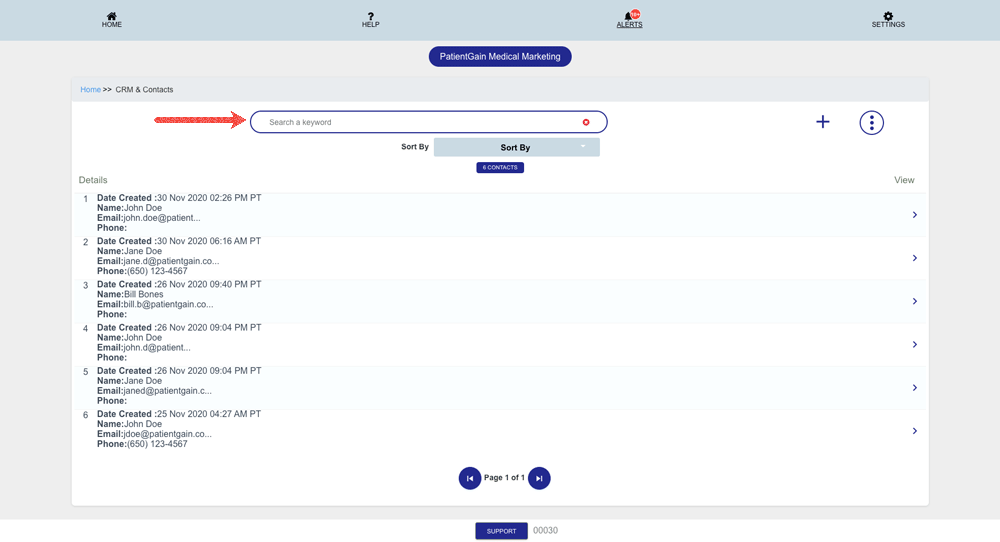This screenshot has width=1000, height=542.
Task: Select email john.doe@patient... text
Action: pyautogui.click(x=162, y=218)
